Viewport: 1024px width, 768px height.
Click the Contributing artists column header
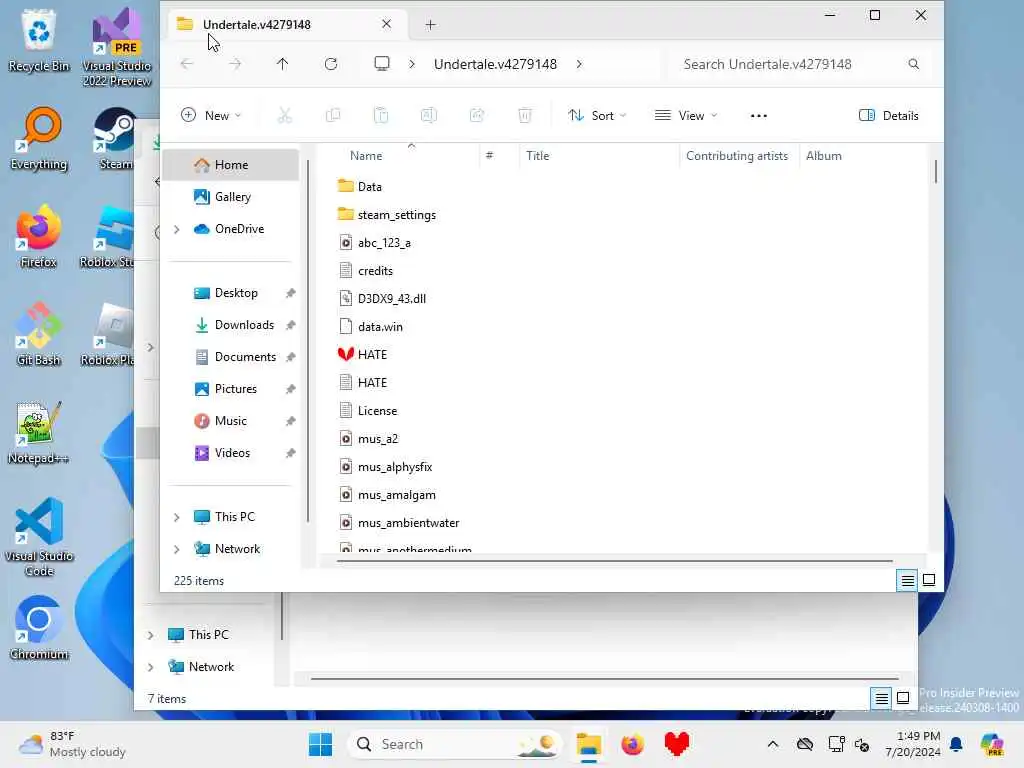[x=739, y=155]
